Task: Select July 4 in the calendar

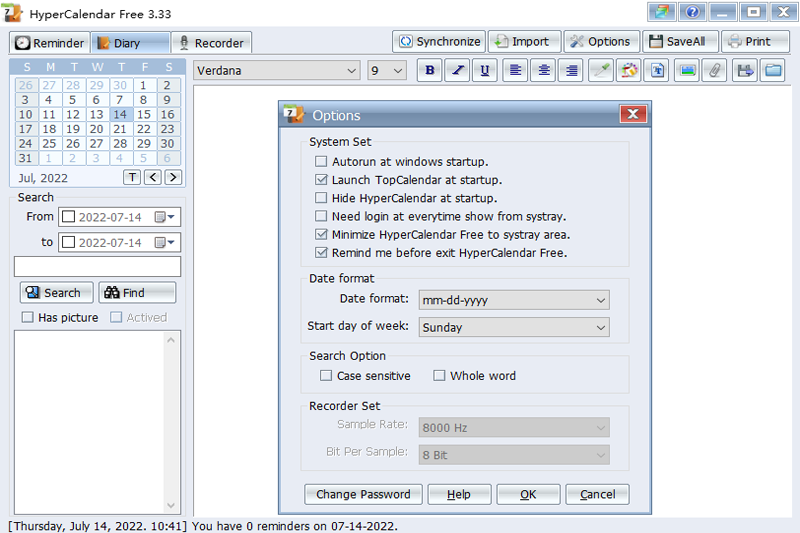Action: coord(49,99)
